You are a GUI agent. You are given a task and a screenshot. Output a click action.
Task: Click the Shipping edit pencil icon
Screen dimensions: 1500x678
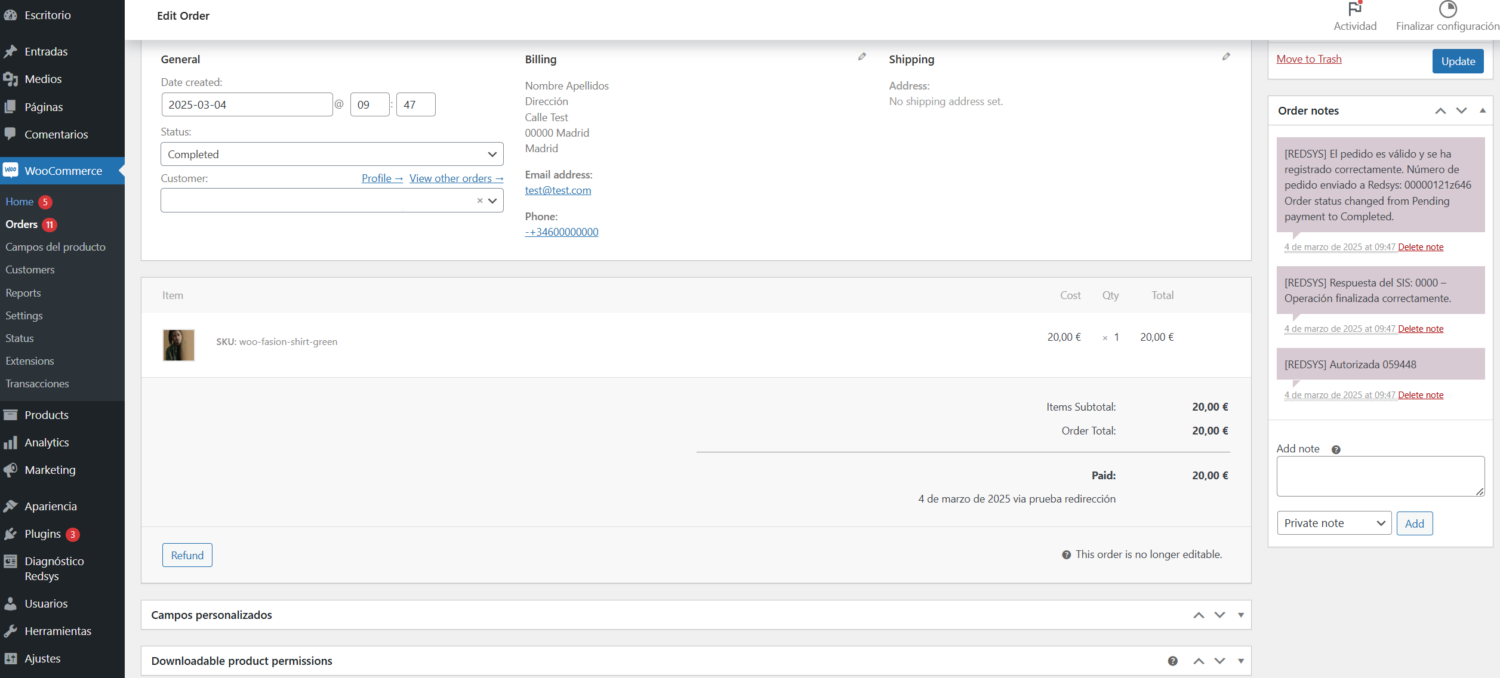tap(1226, 57)
